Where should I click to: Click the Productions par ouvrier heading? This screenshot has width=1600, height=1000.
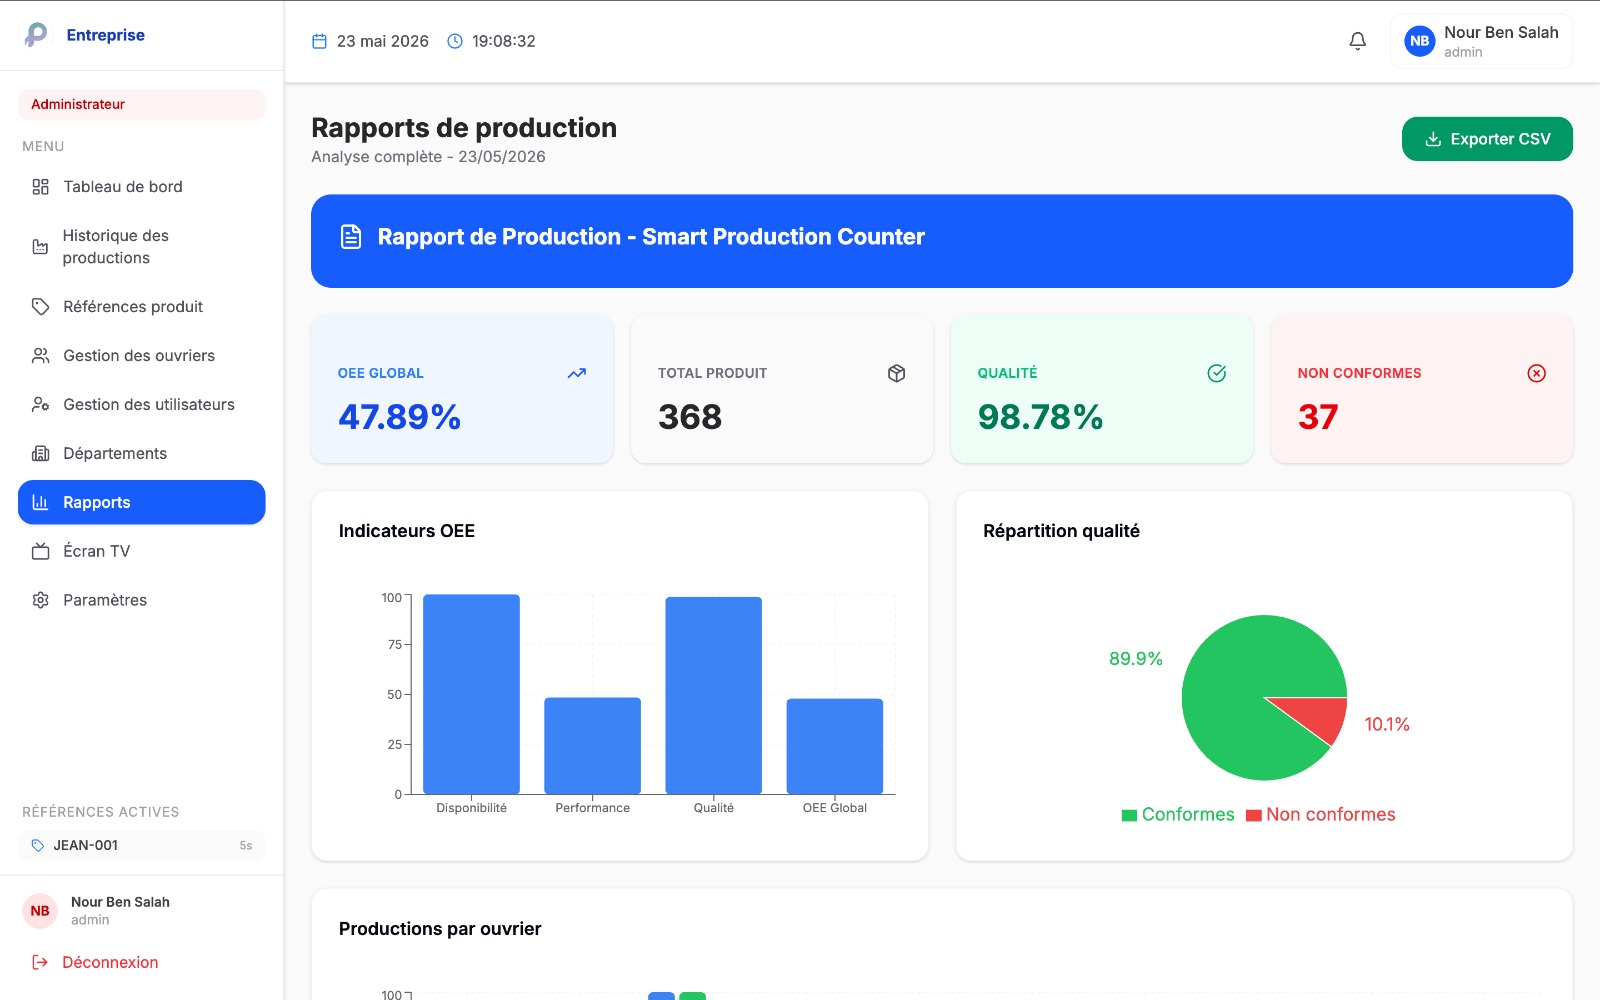440,929
